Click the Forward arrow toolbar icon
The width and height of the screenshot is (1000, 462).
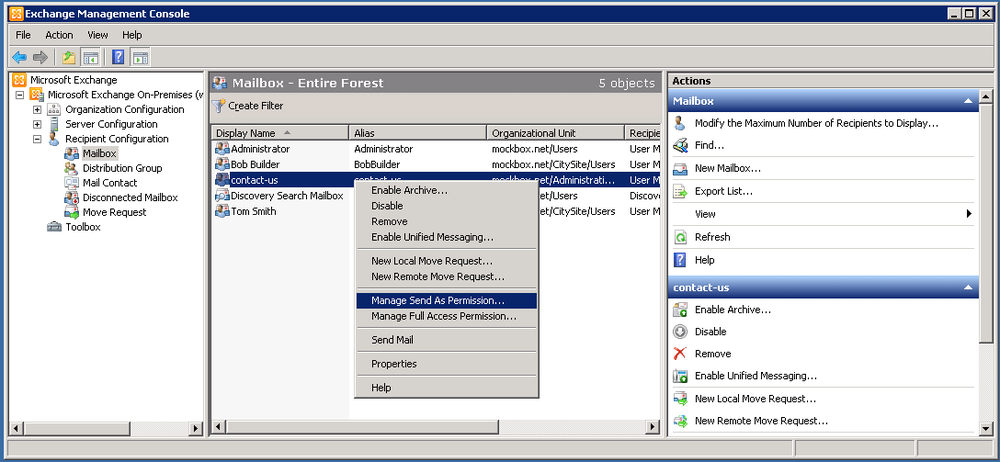[40, 57]
